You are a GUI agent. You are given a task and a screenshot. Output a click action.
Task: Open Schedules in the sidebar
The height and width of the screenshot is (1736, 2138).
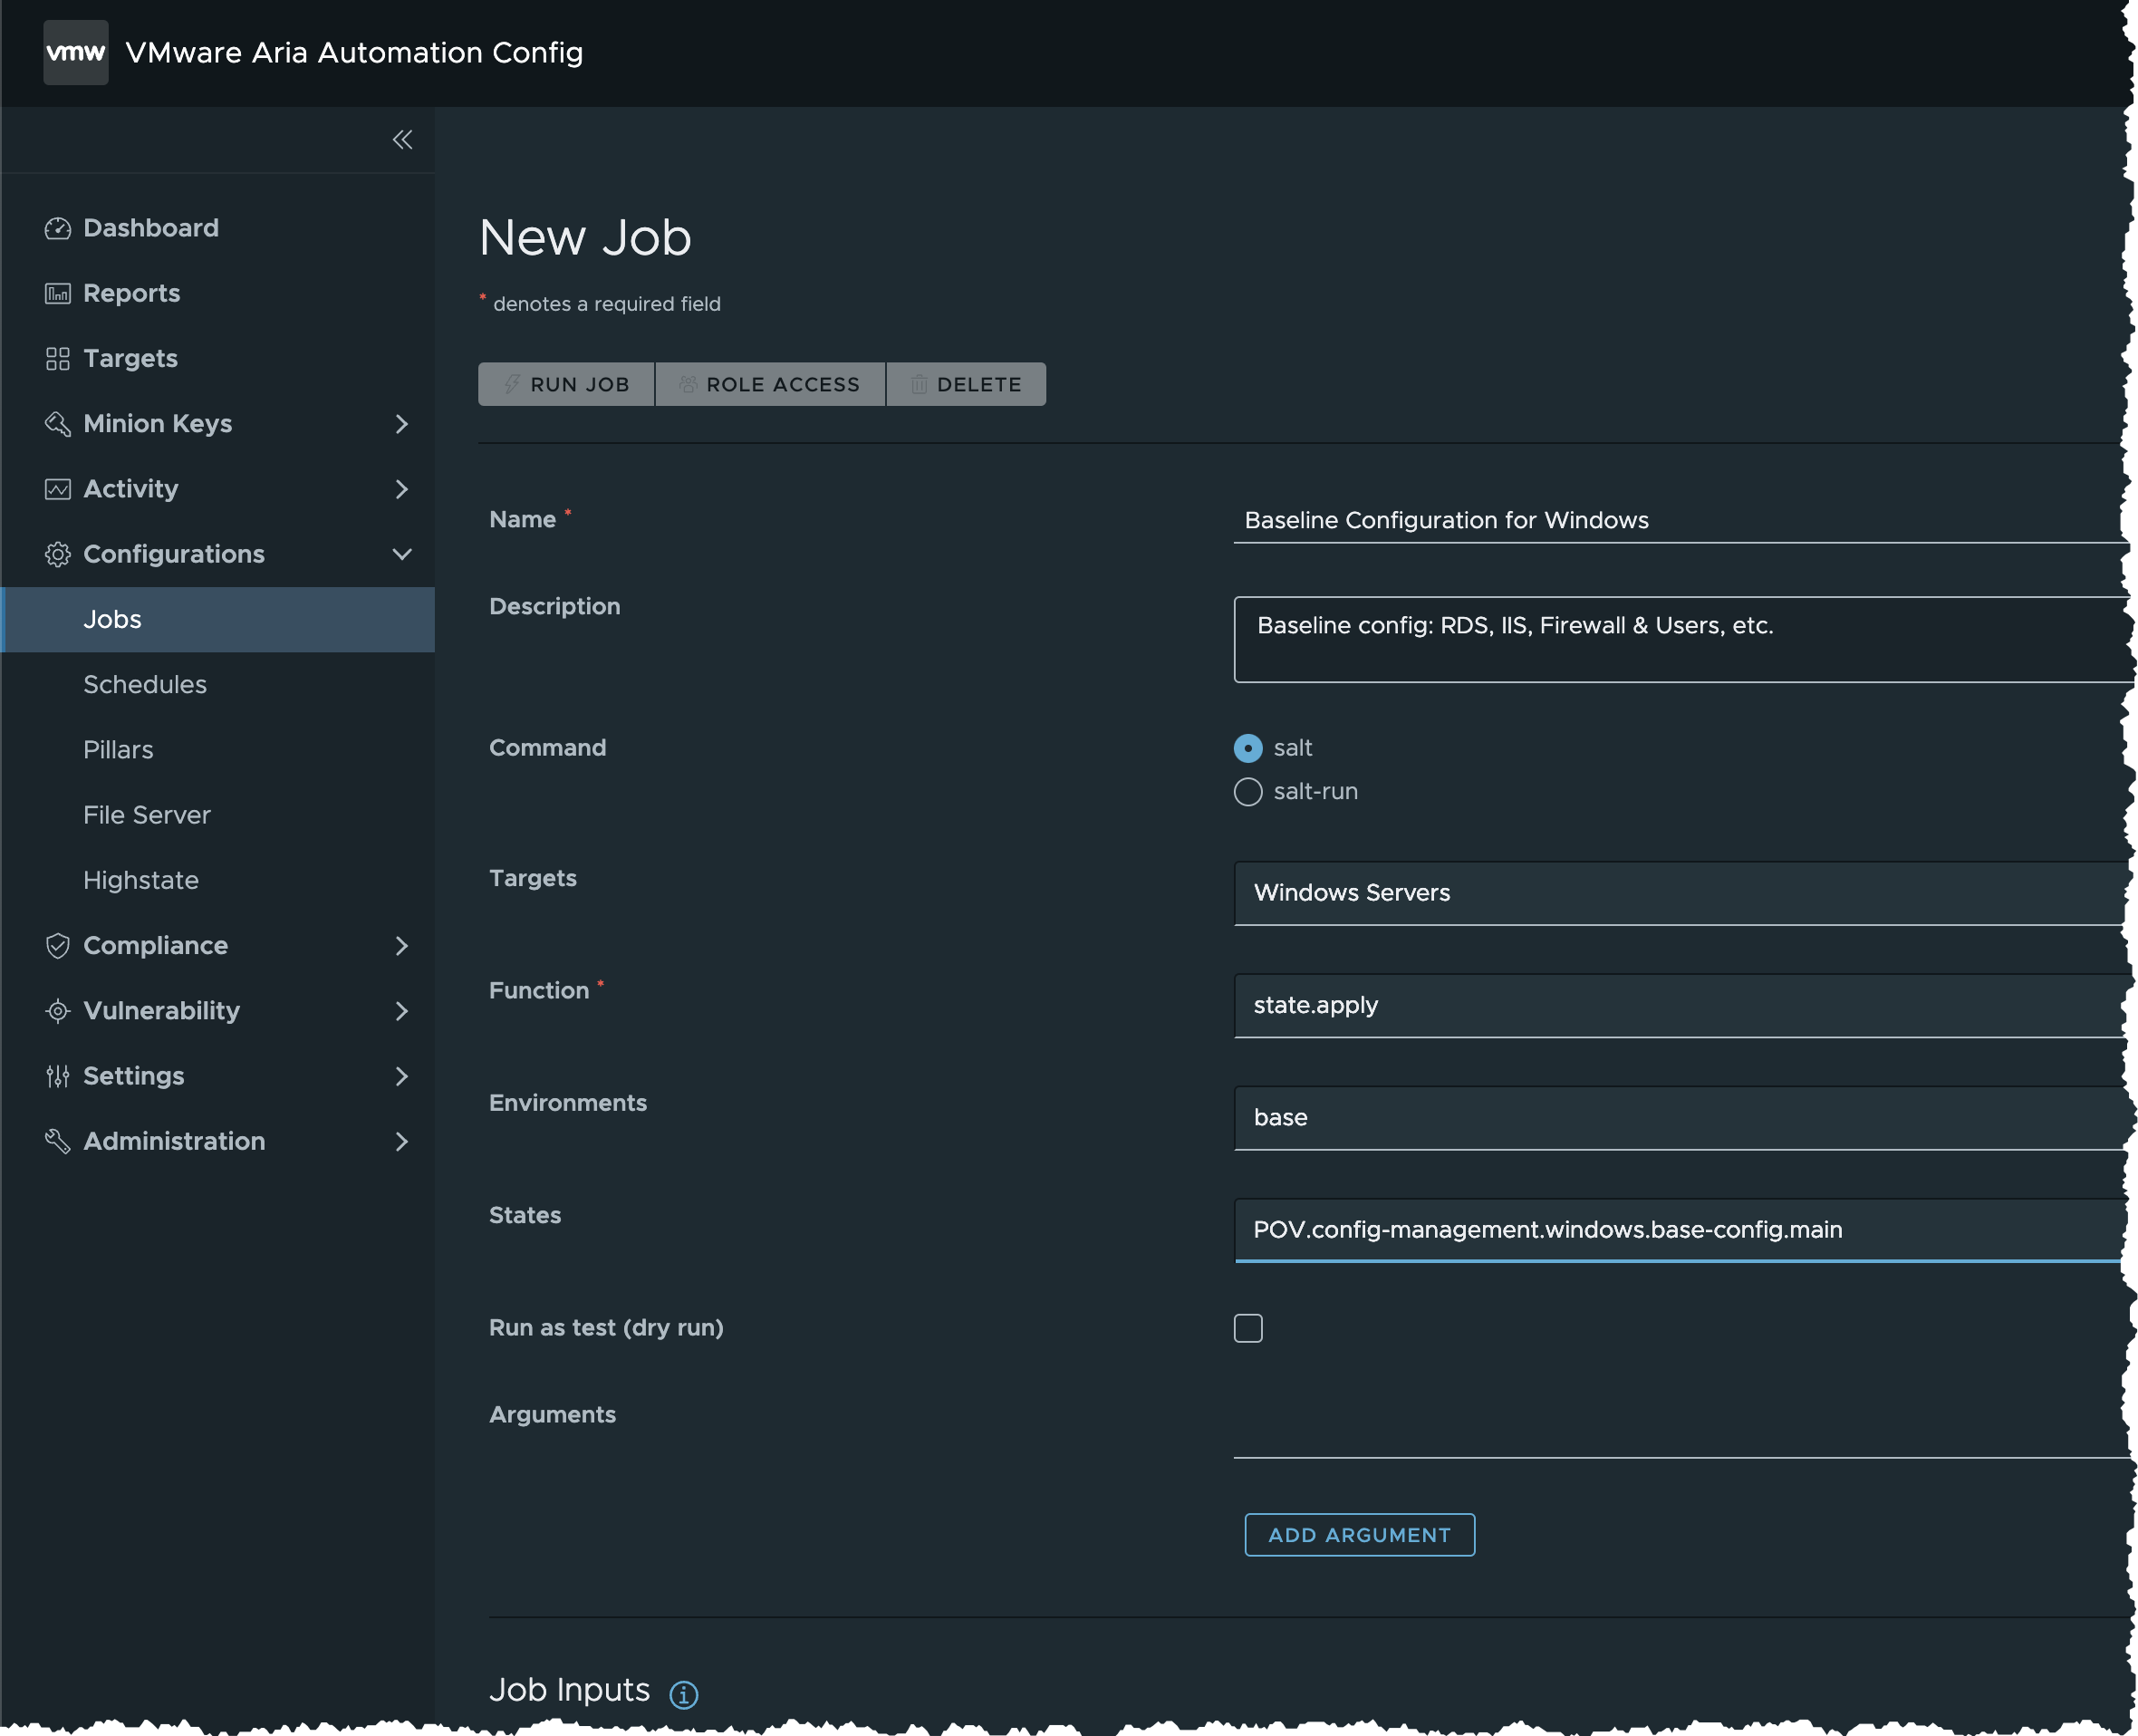click(x=218, y=685)
